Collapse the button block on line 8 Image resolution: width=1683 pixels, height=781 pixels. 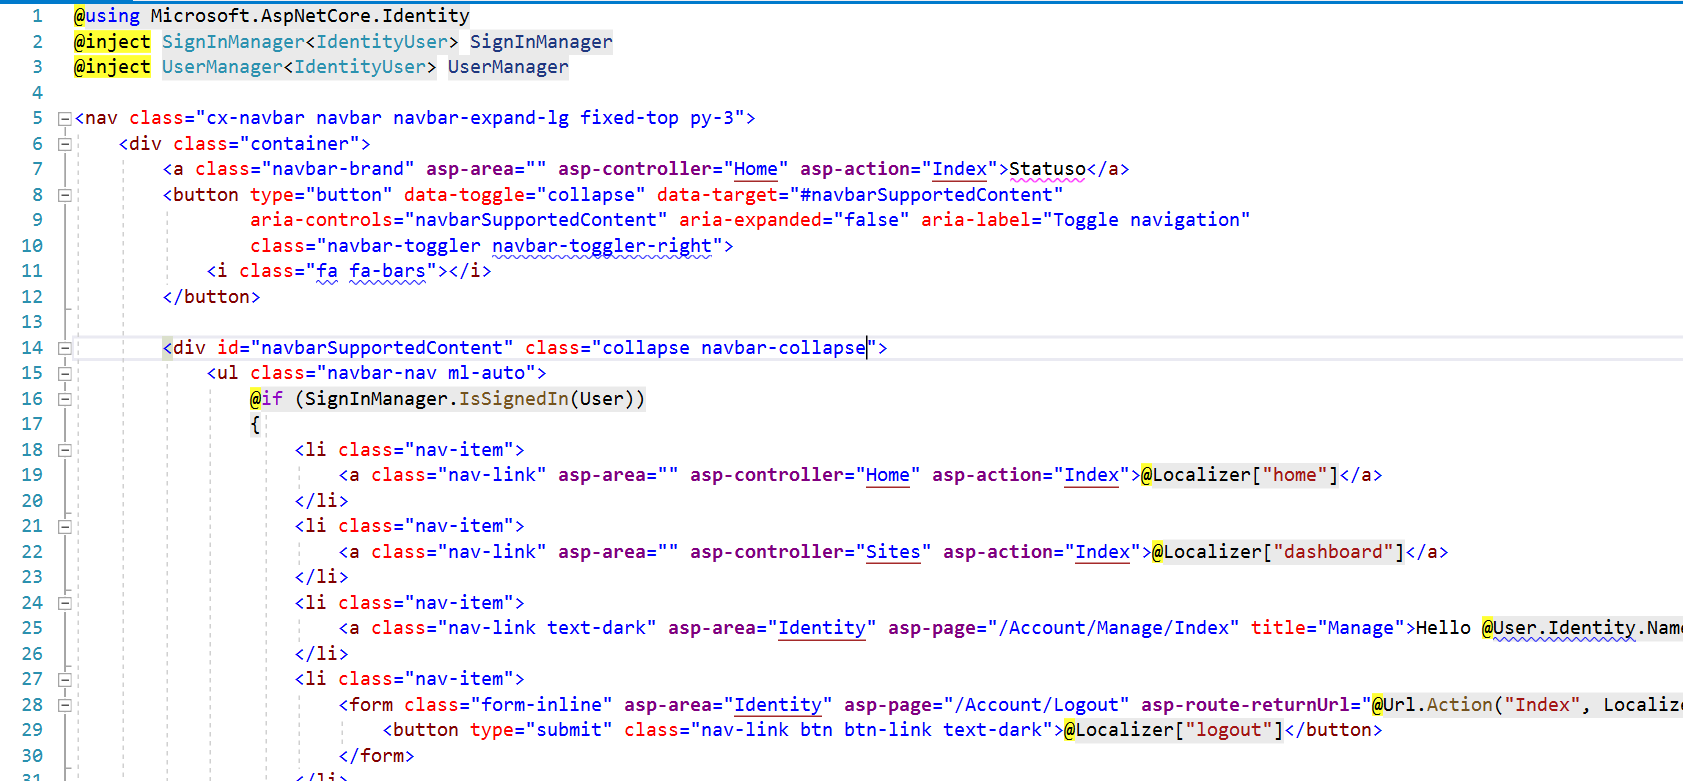pos(65,195)
